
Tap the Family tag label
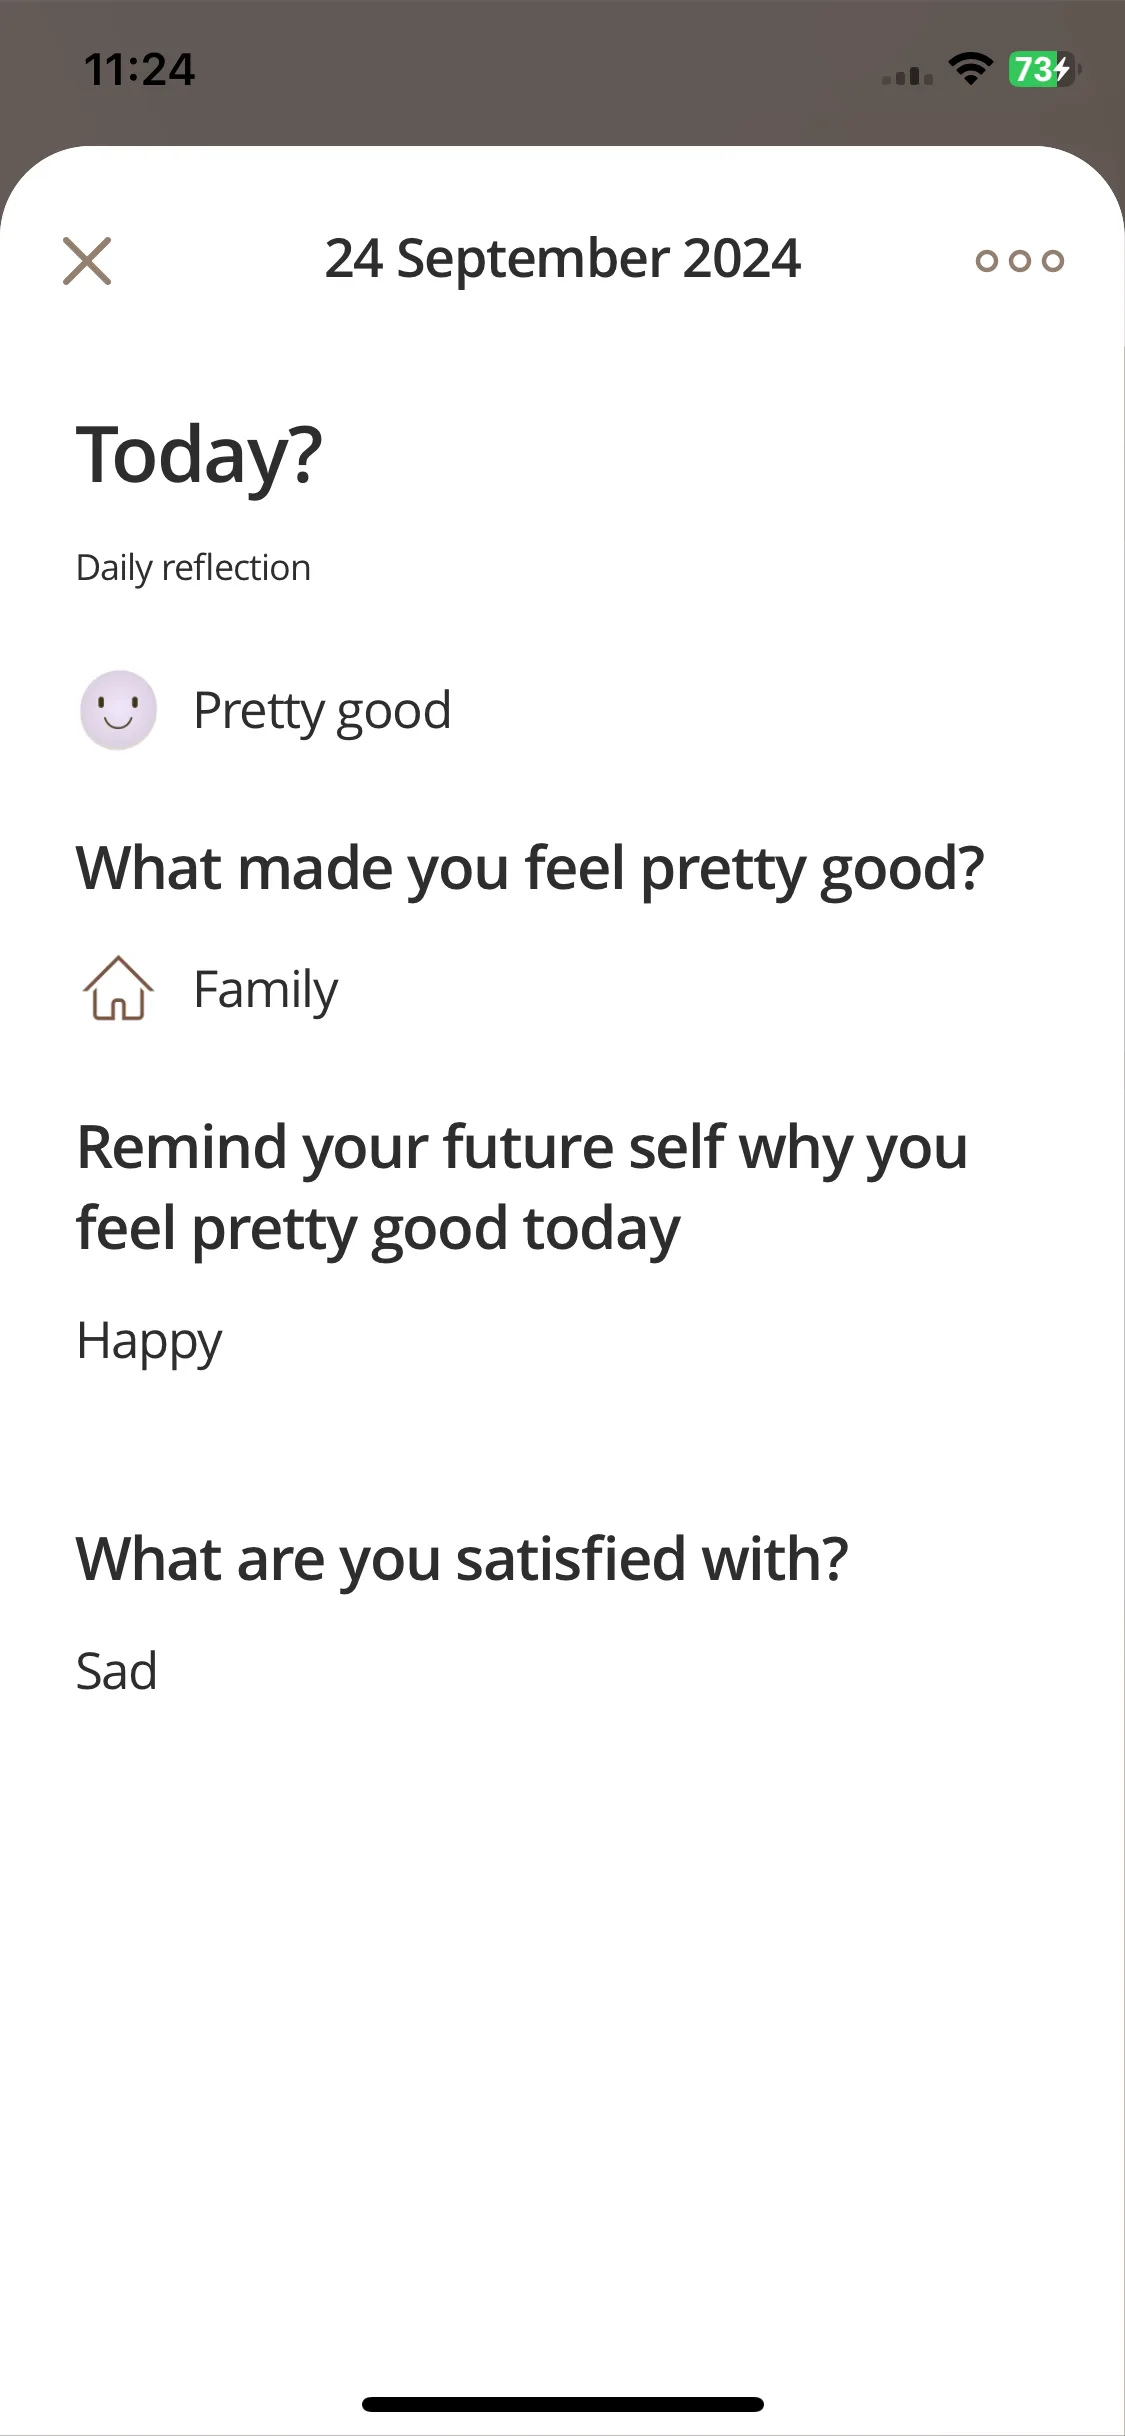click(265, 990)
